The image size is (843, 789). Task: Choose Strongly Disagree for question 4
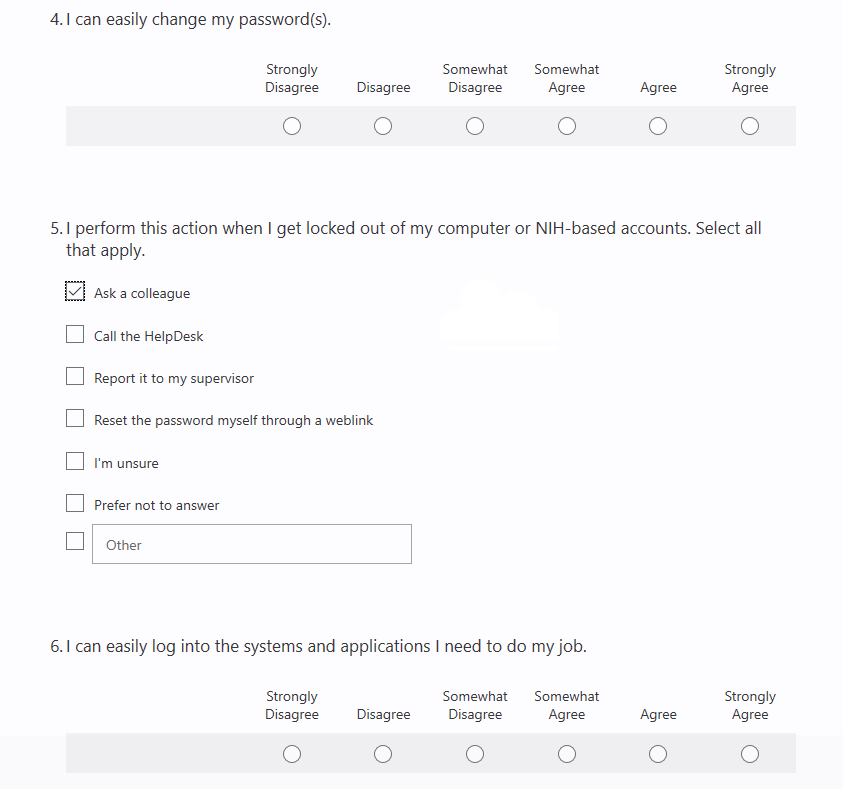[292, 126]
